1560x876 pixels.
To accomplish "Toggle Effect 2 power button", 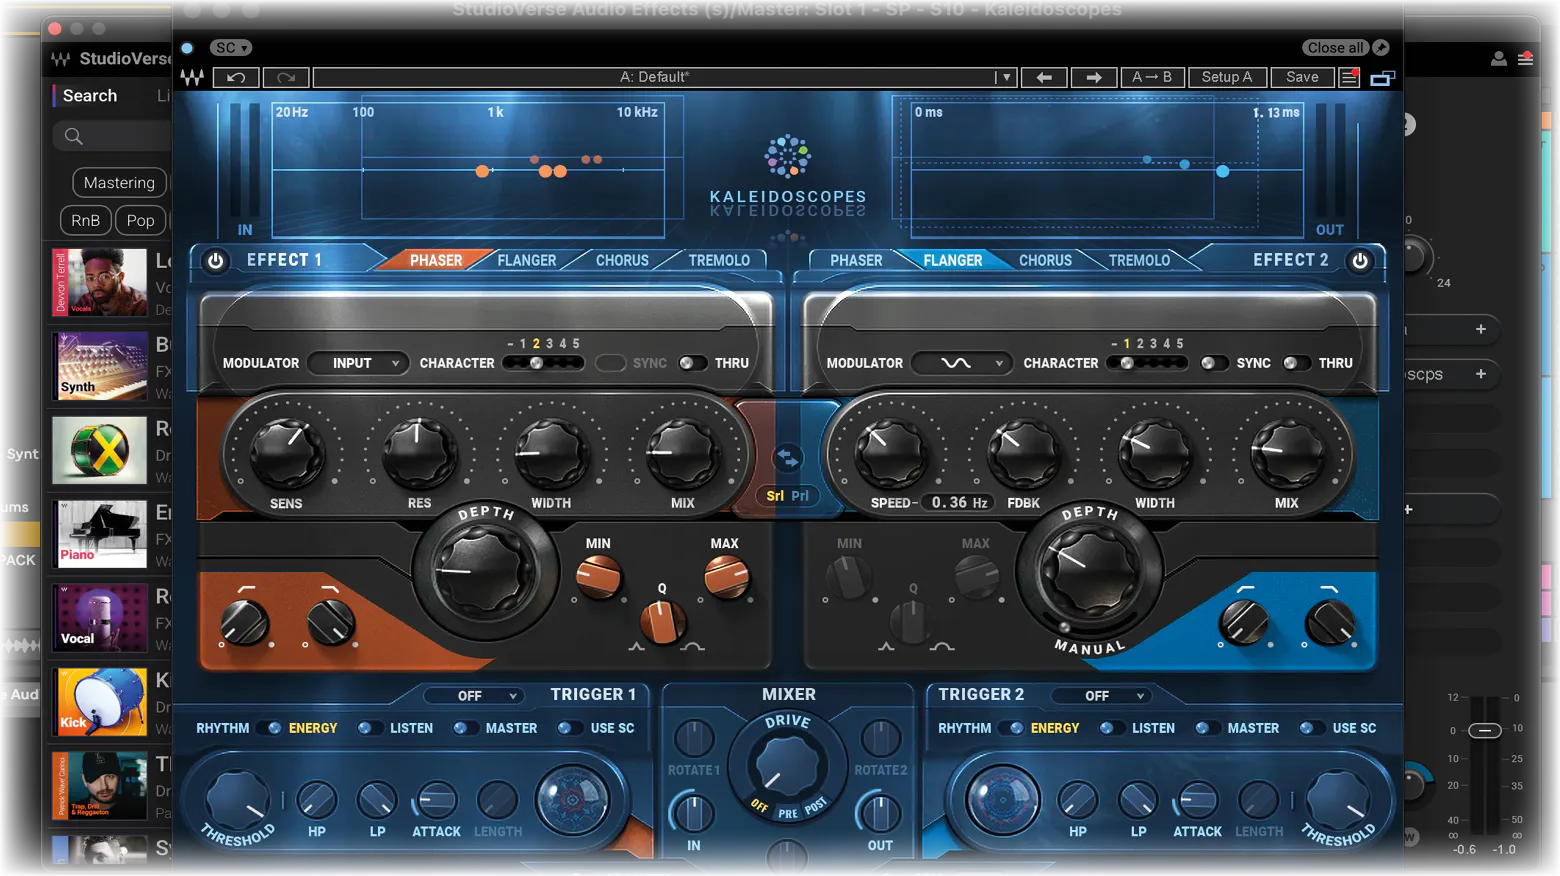I will (x=1360, y=261).
